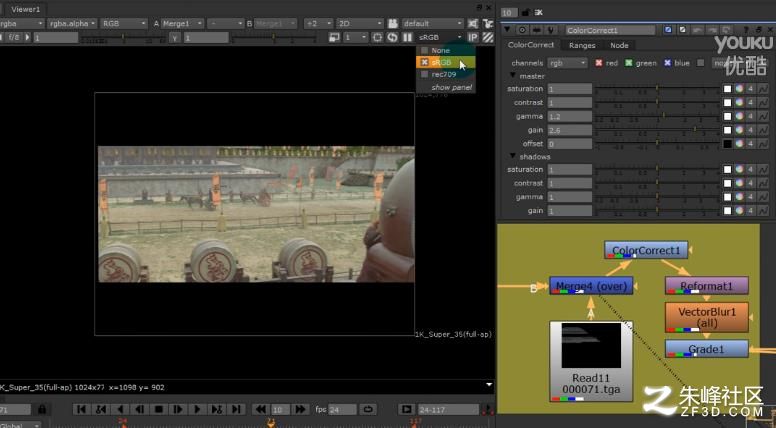Select the VectorBlur1 node
This screenshot has height=428, width=776.
pos(706,317)
